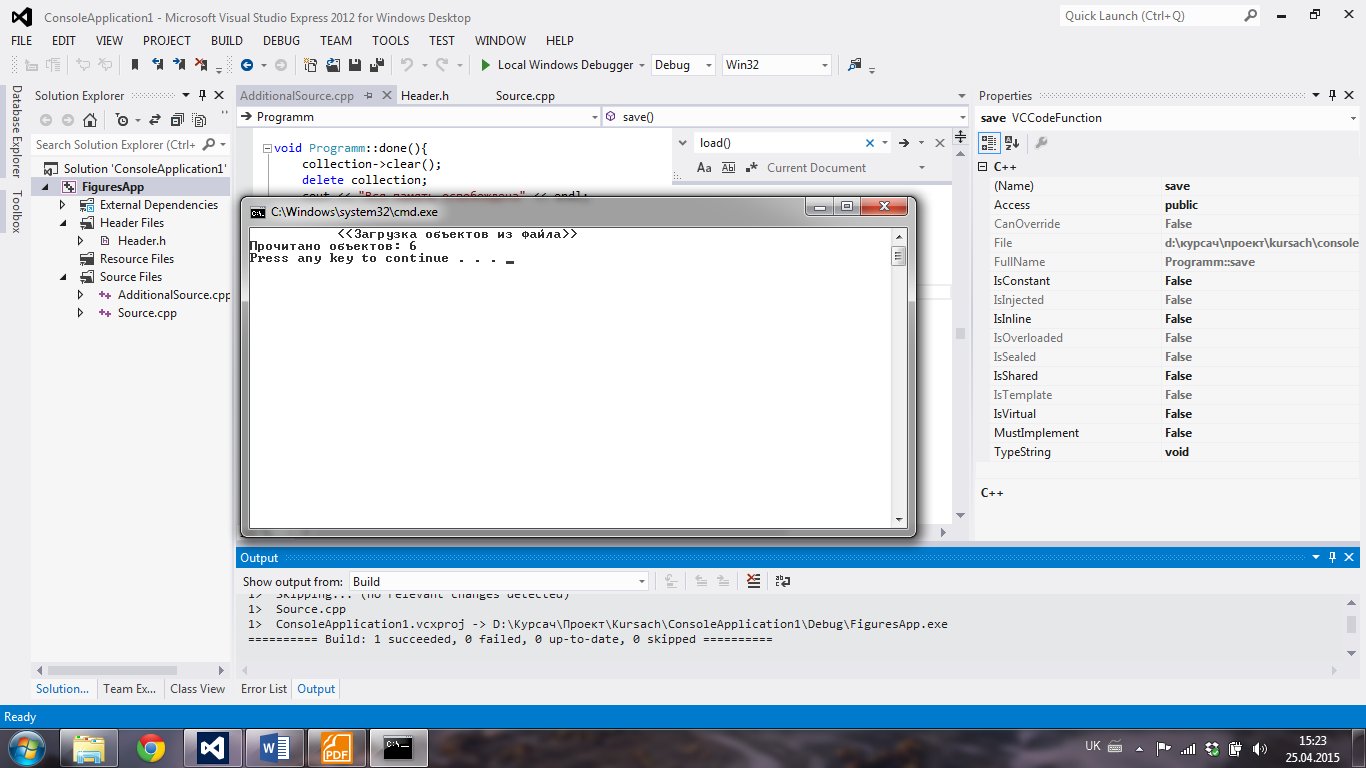Clear all text in Output window

pyautogui.click(x=753, y=581)
